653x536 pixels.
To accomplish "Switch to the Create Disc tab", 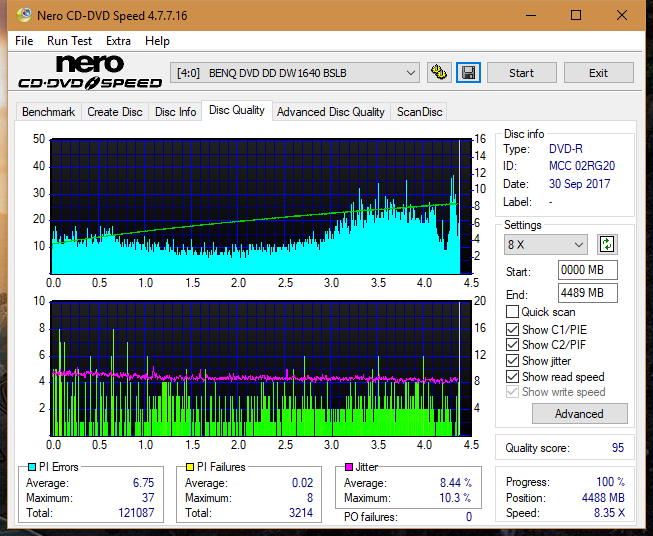I will 115,112.
